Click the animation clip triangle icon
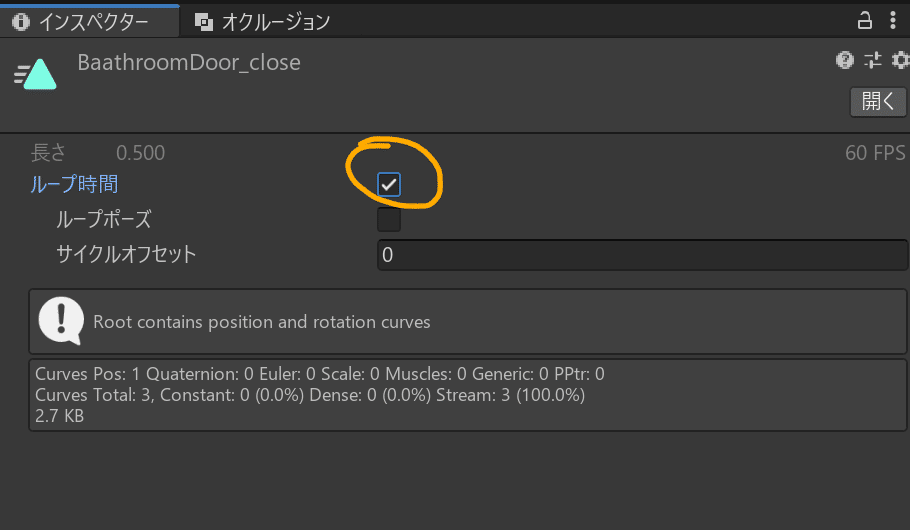910x530 pixels. (35, 74)
